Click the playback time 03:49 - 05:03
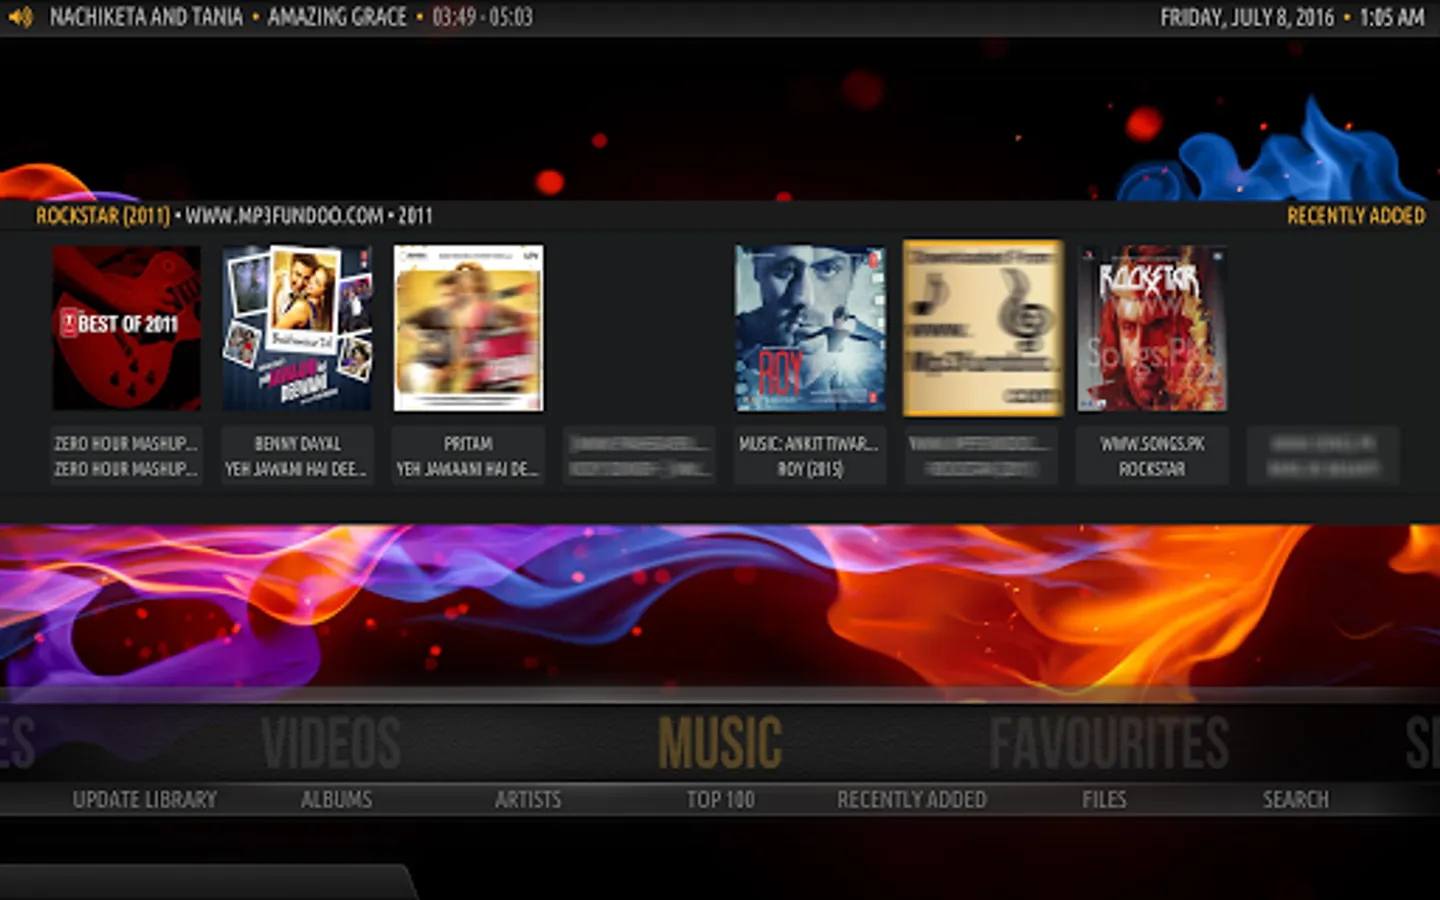Viewport: 1440px width, 900px height. pos(483,17)
